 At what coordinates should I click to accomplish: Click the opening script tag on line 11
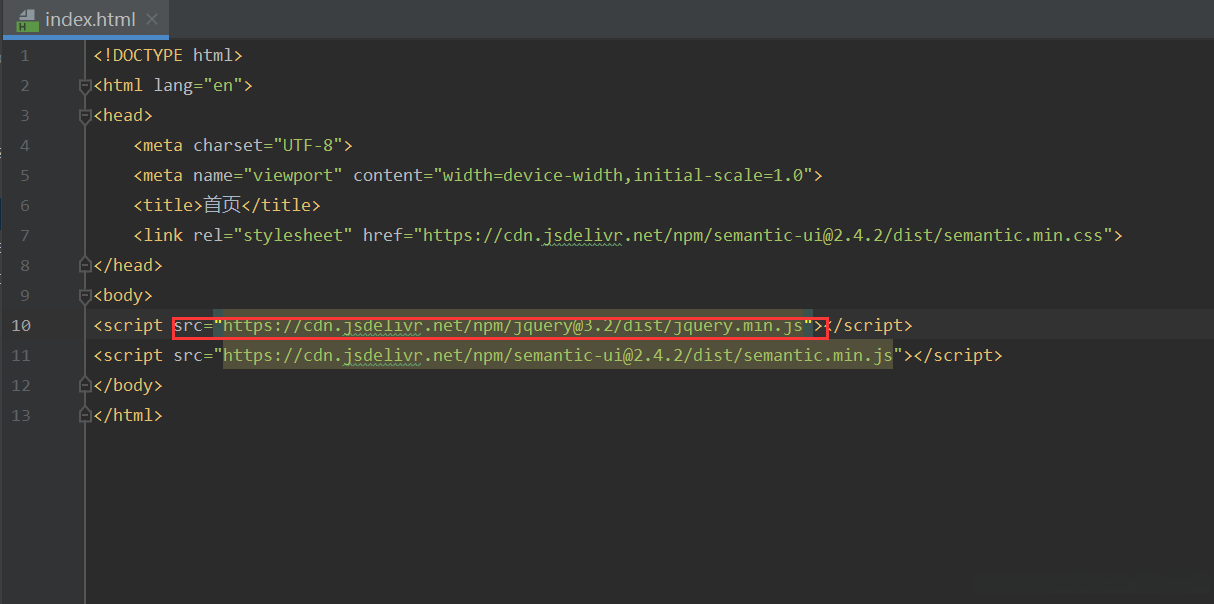click(x=128, y=355)
